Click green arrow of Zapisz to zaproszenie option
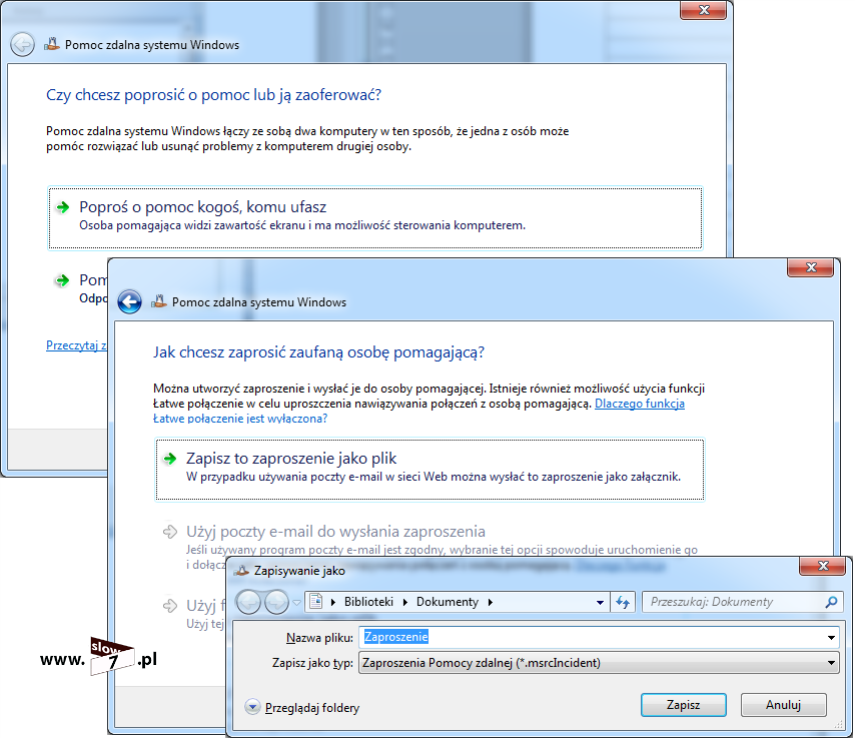Viewport: 855px width, 738px height. pos(170,458)
